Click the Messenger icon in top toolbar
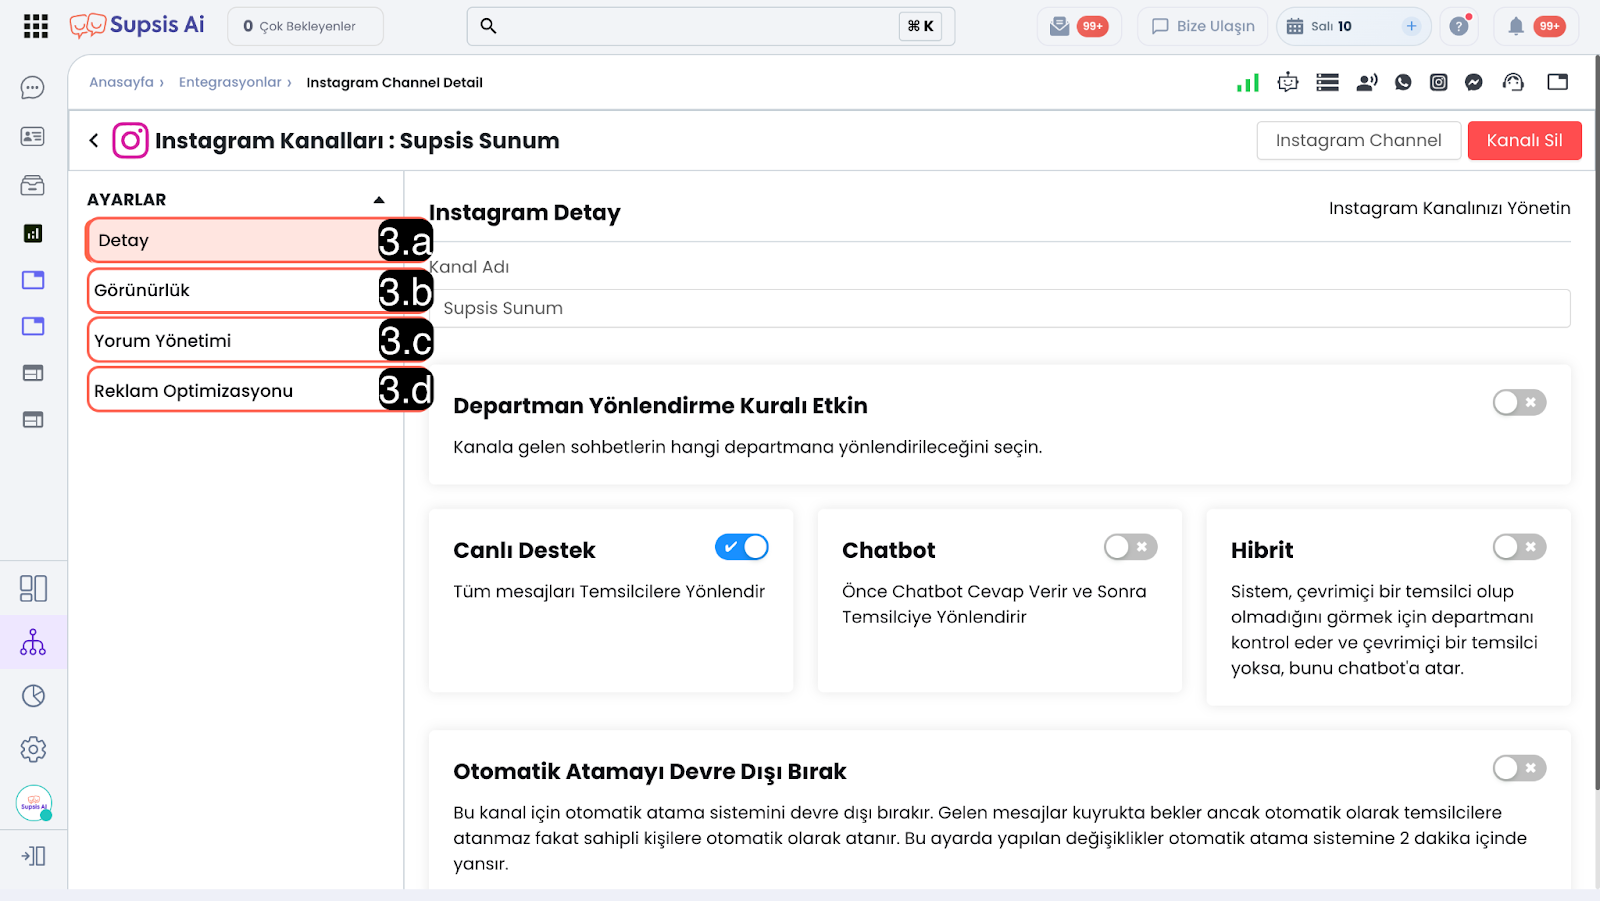This screenshot has height=901, width=1600. (1473, 82)
